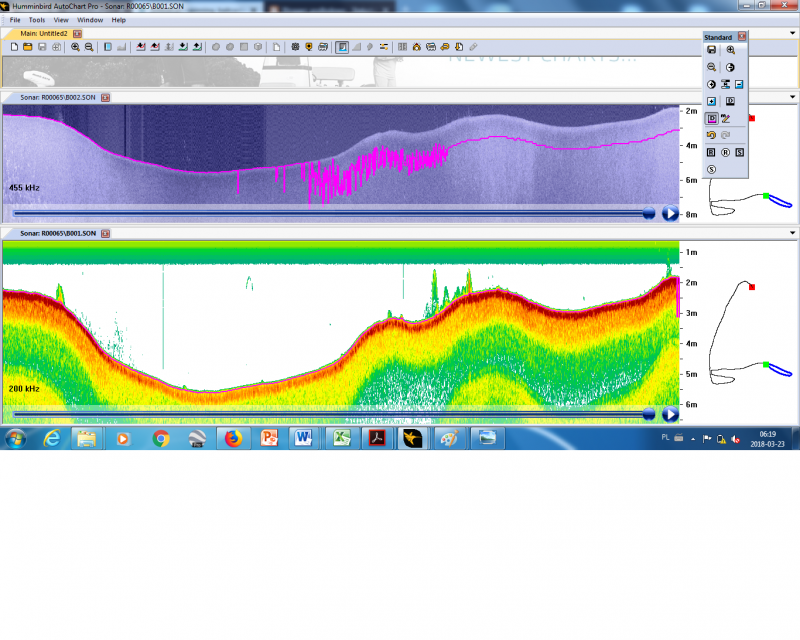This screenshot has height=640, width=800.
Task: Click the new document icon in main toolbar
Action: point(13,47)
